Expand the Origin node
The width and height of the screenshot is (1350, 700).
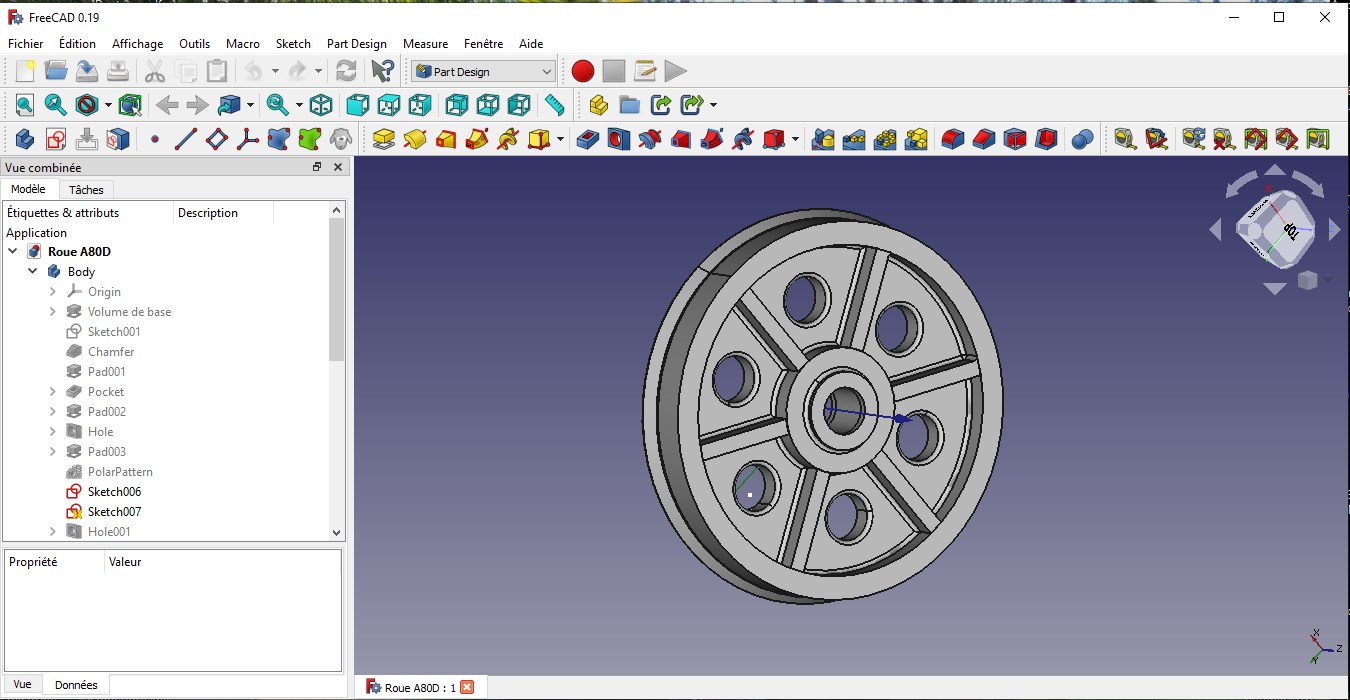point(53,292)
